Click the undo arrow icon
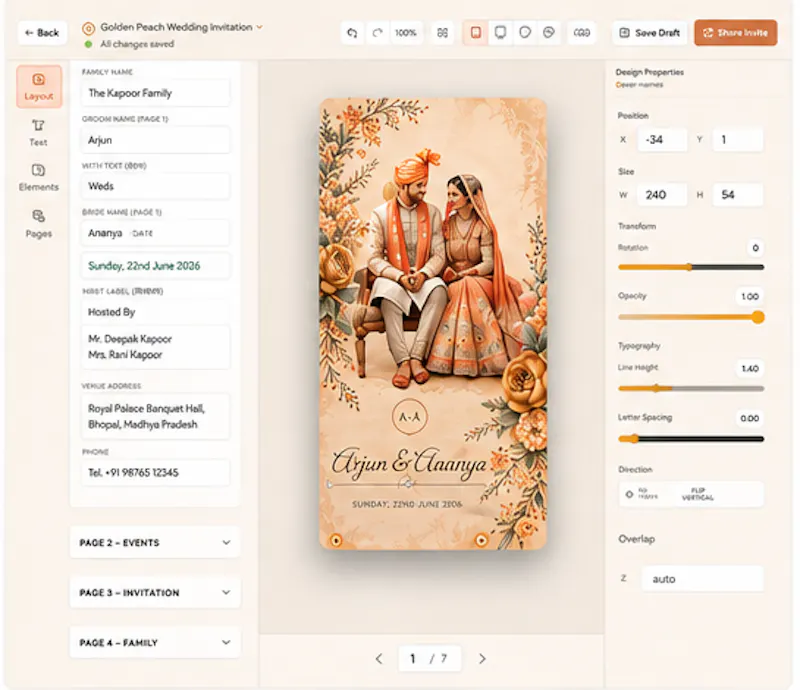The height and width of the screenshot is (690, 800). [x=352, y=33]
